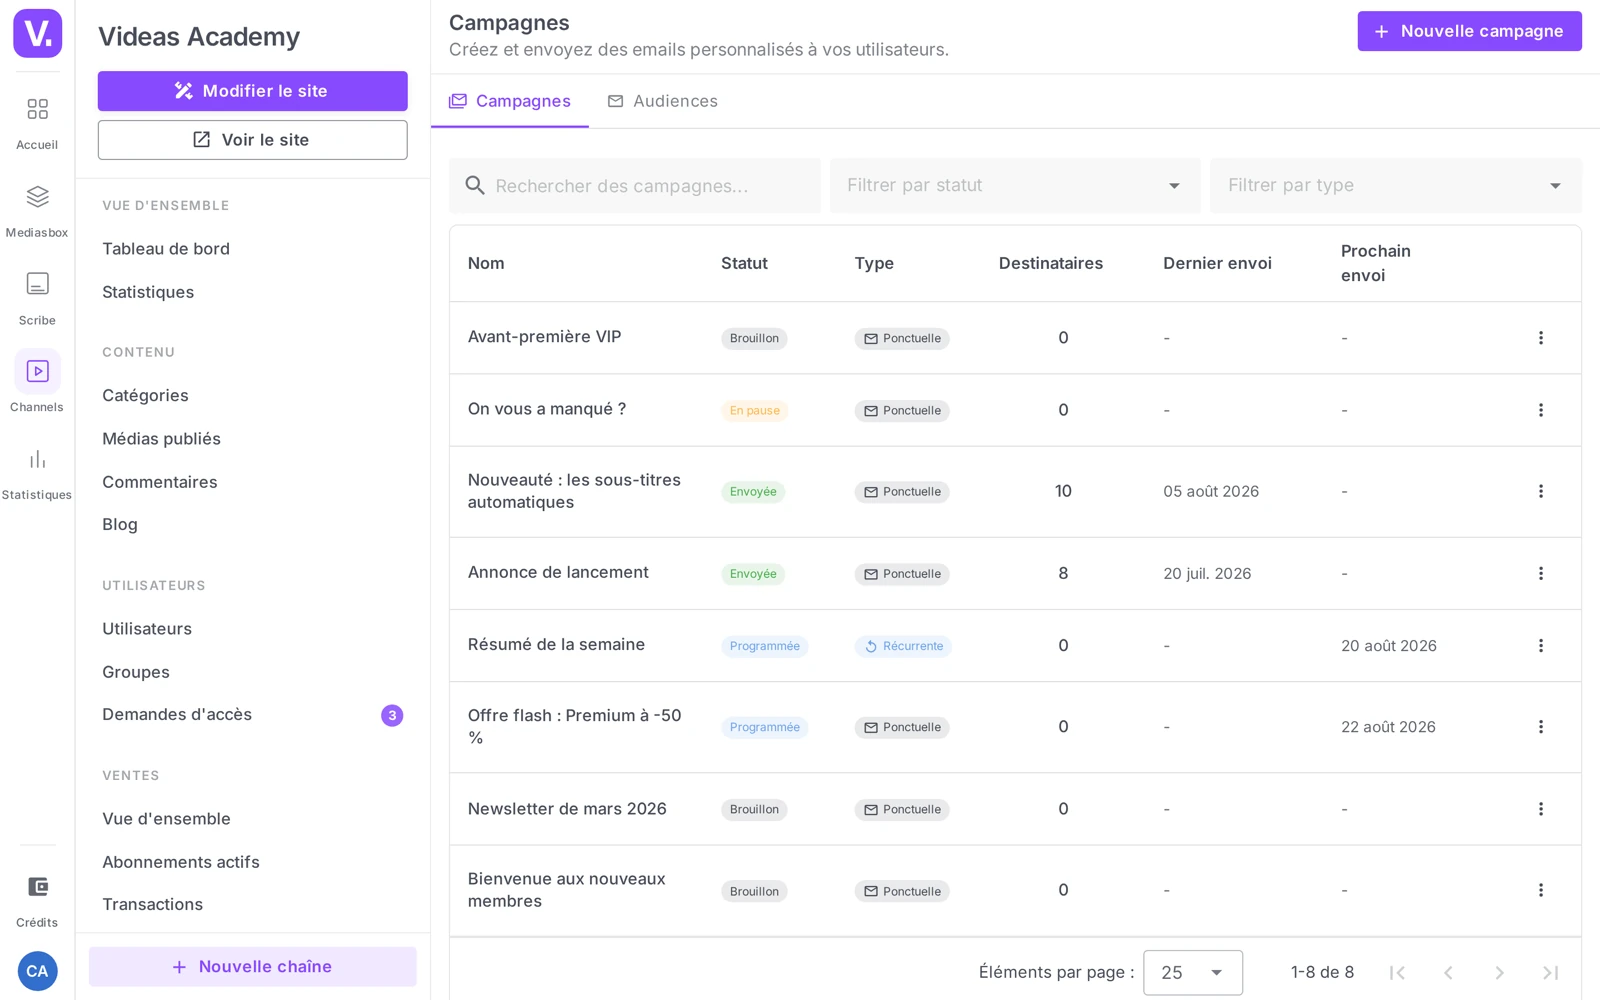Click the Nouvelle campagne button
Screen dimensions: 1600x1000
1469,31
